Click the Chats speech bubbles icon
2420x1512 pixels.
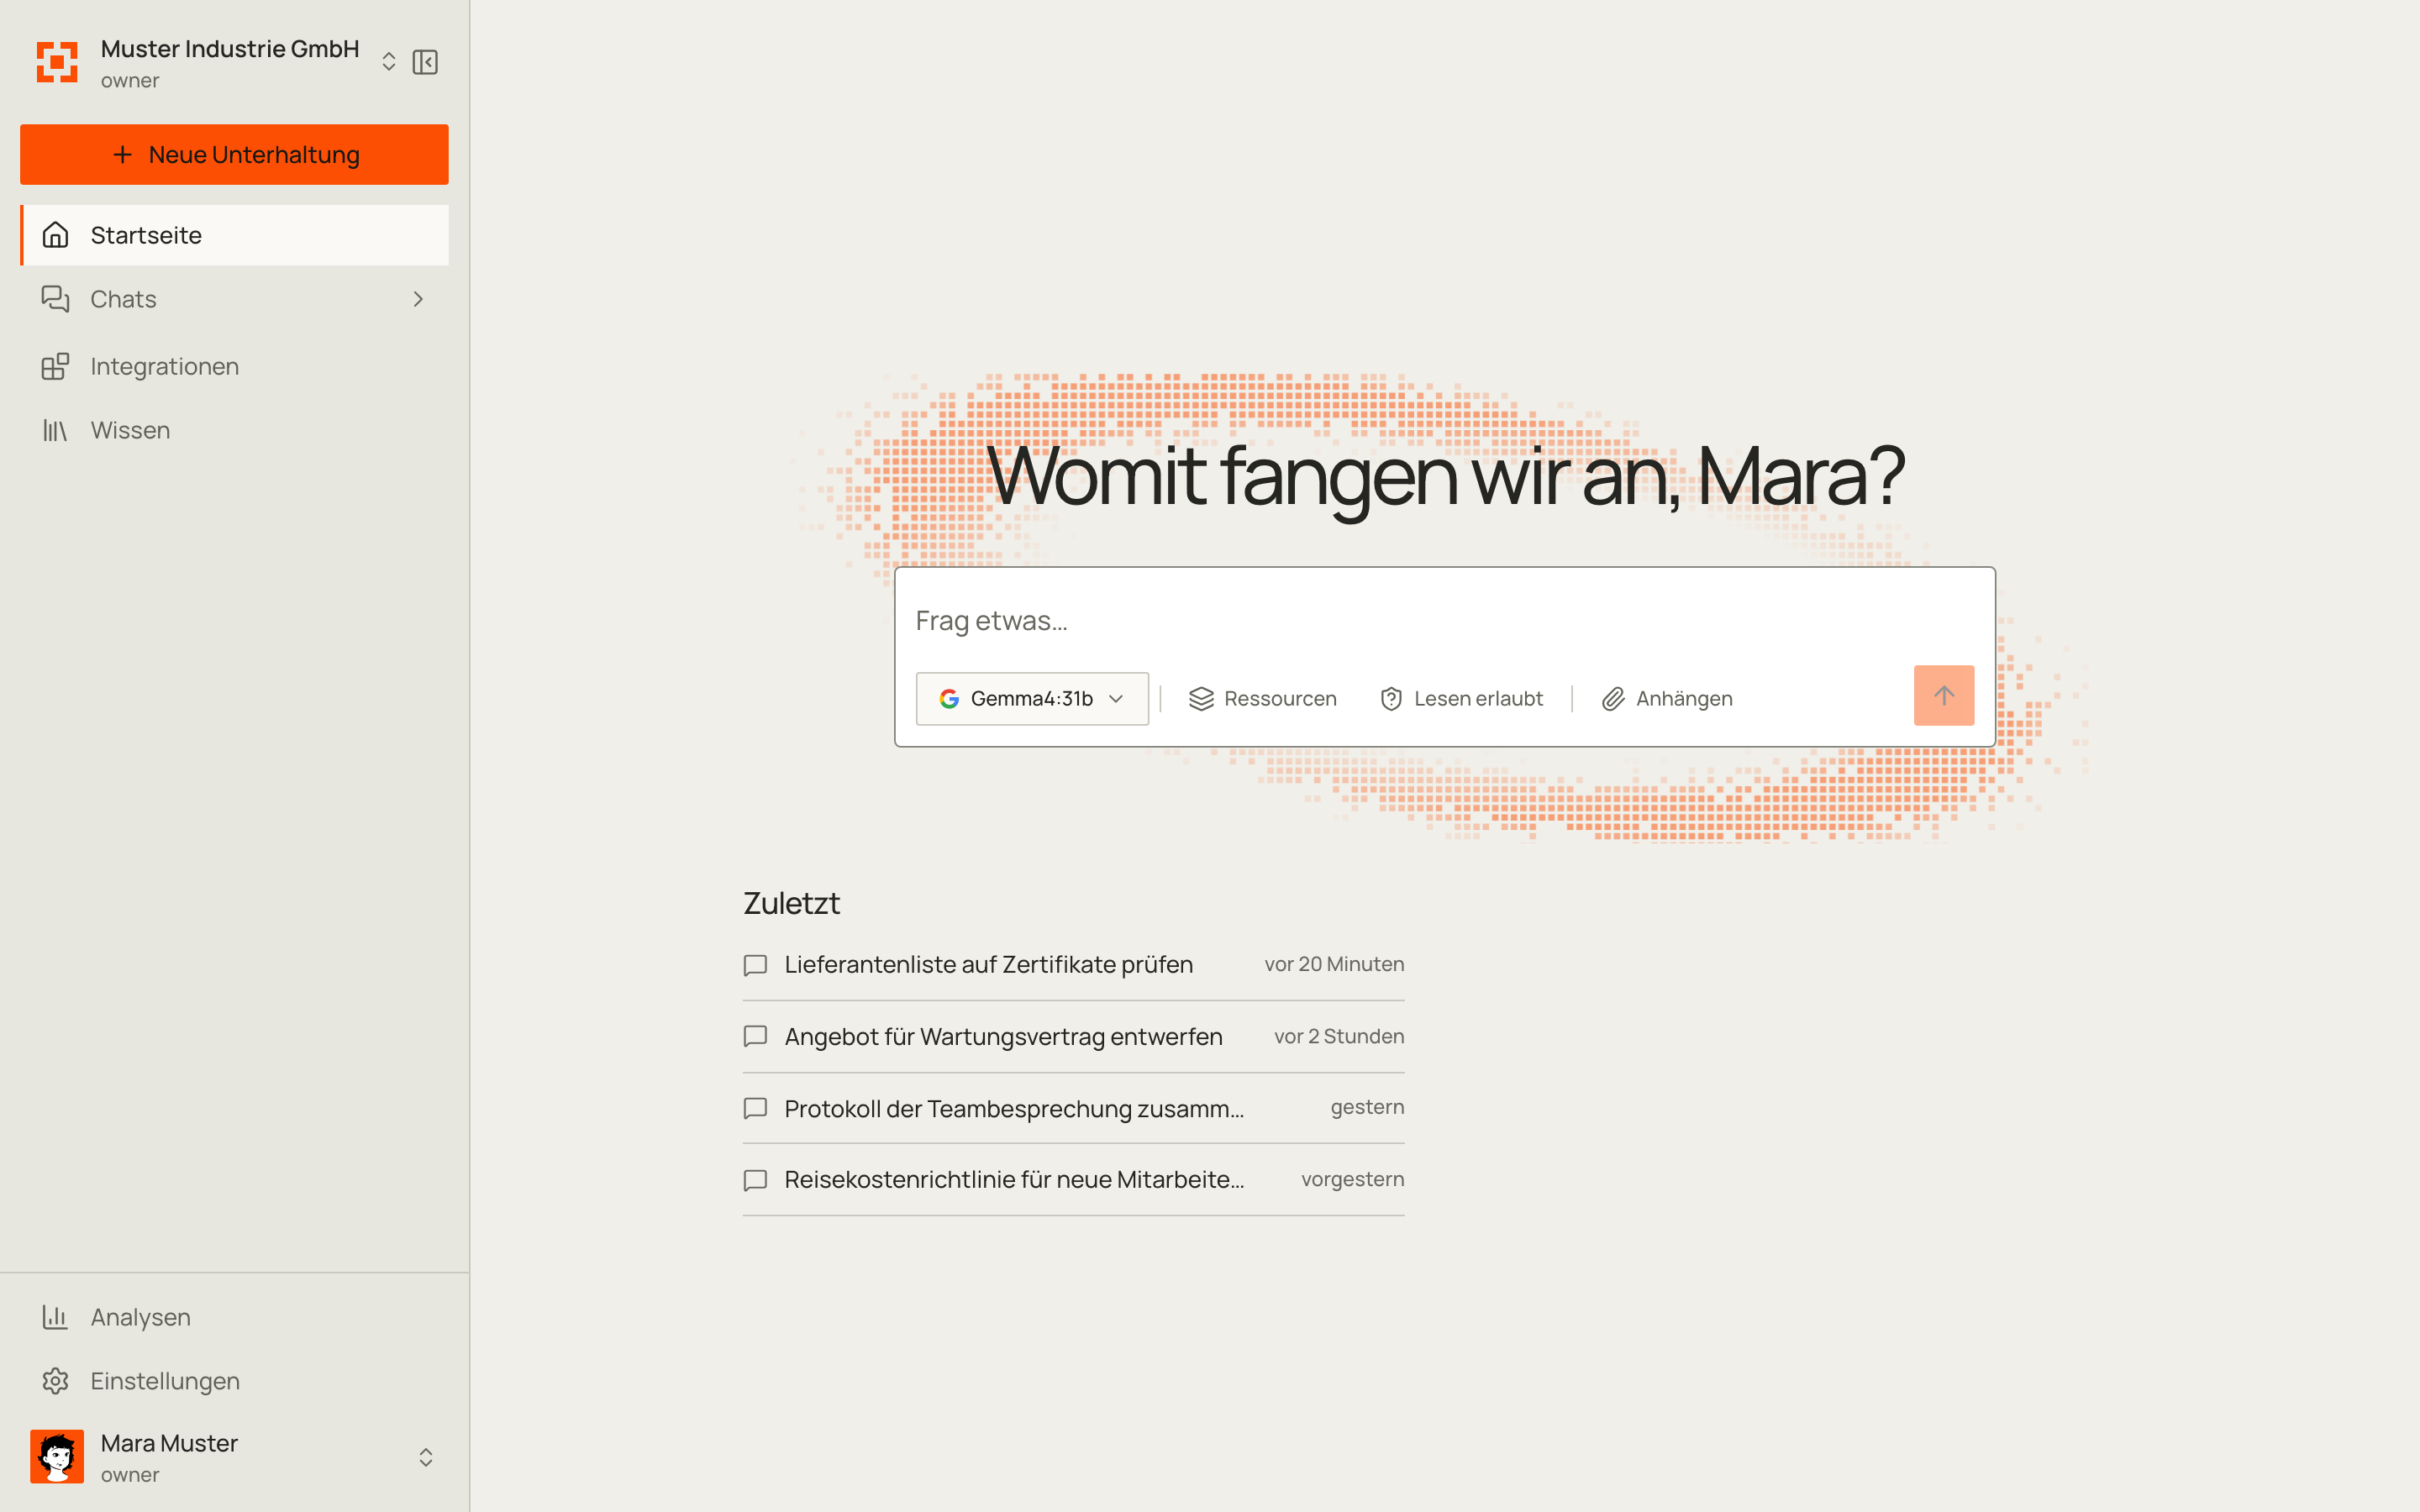56,299
